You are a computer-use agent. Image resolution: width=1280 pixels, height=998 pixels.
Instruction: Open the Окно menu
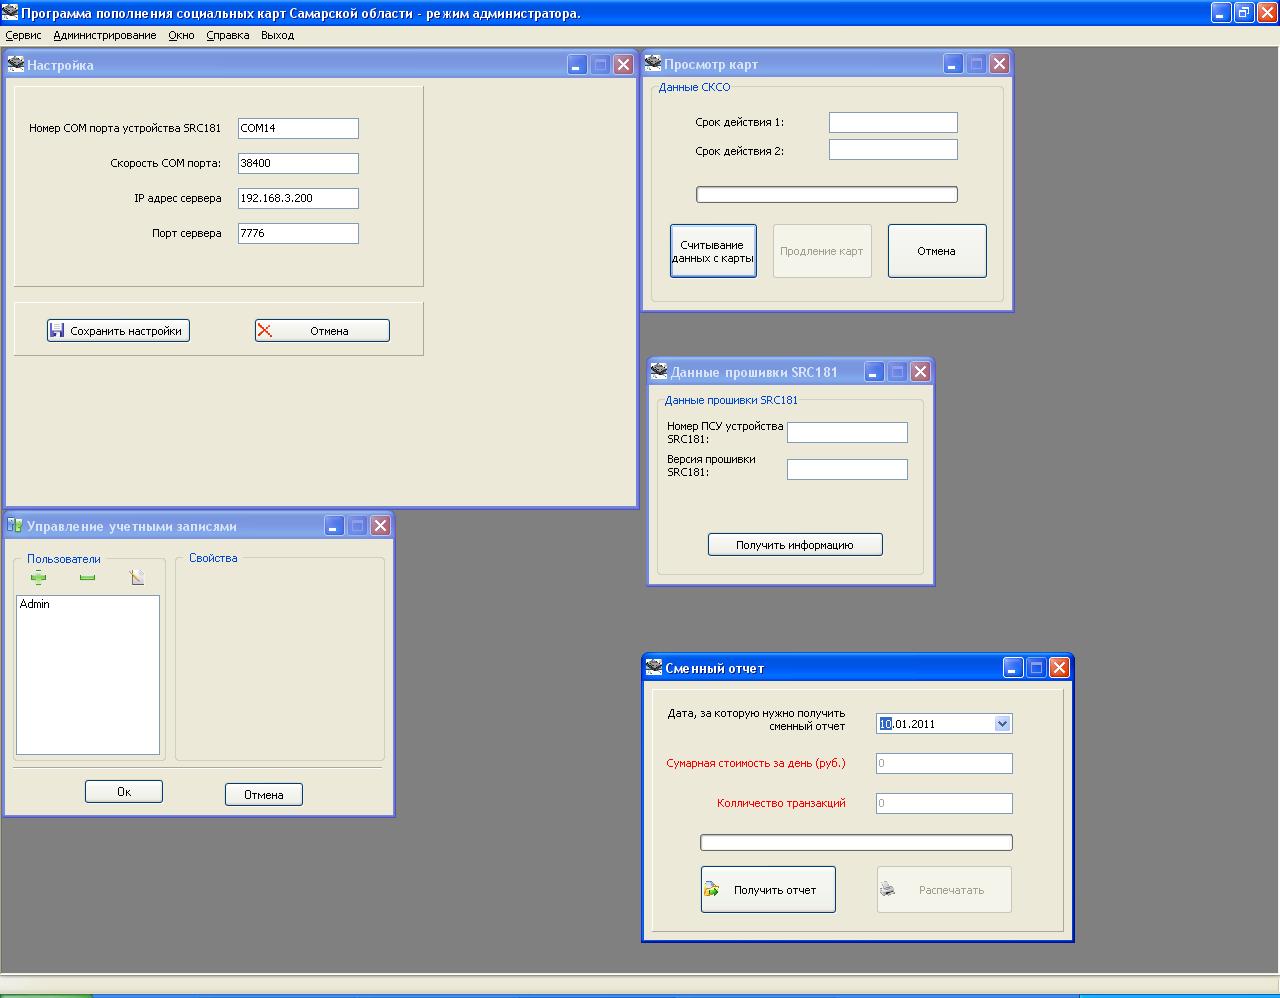(x=181, y=35)
